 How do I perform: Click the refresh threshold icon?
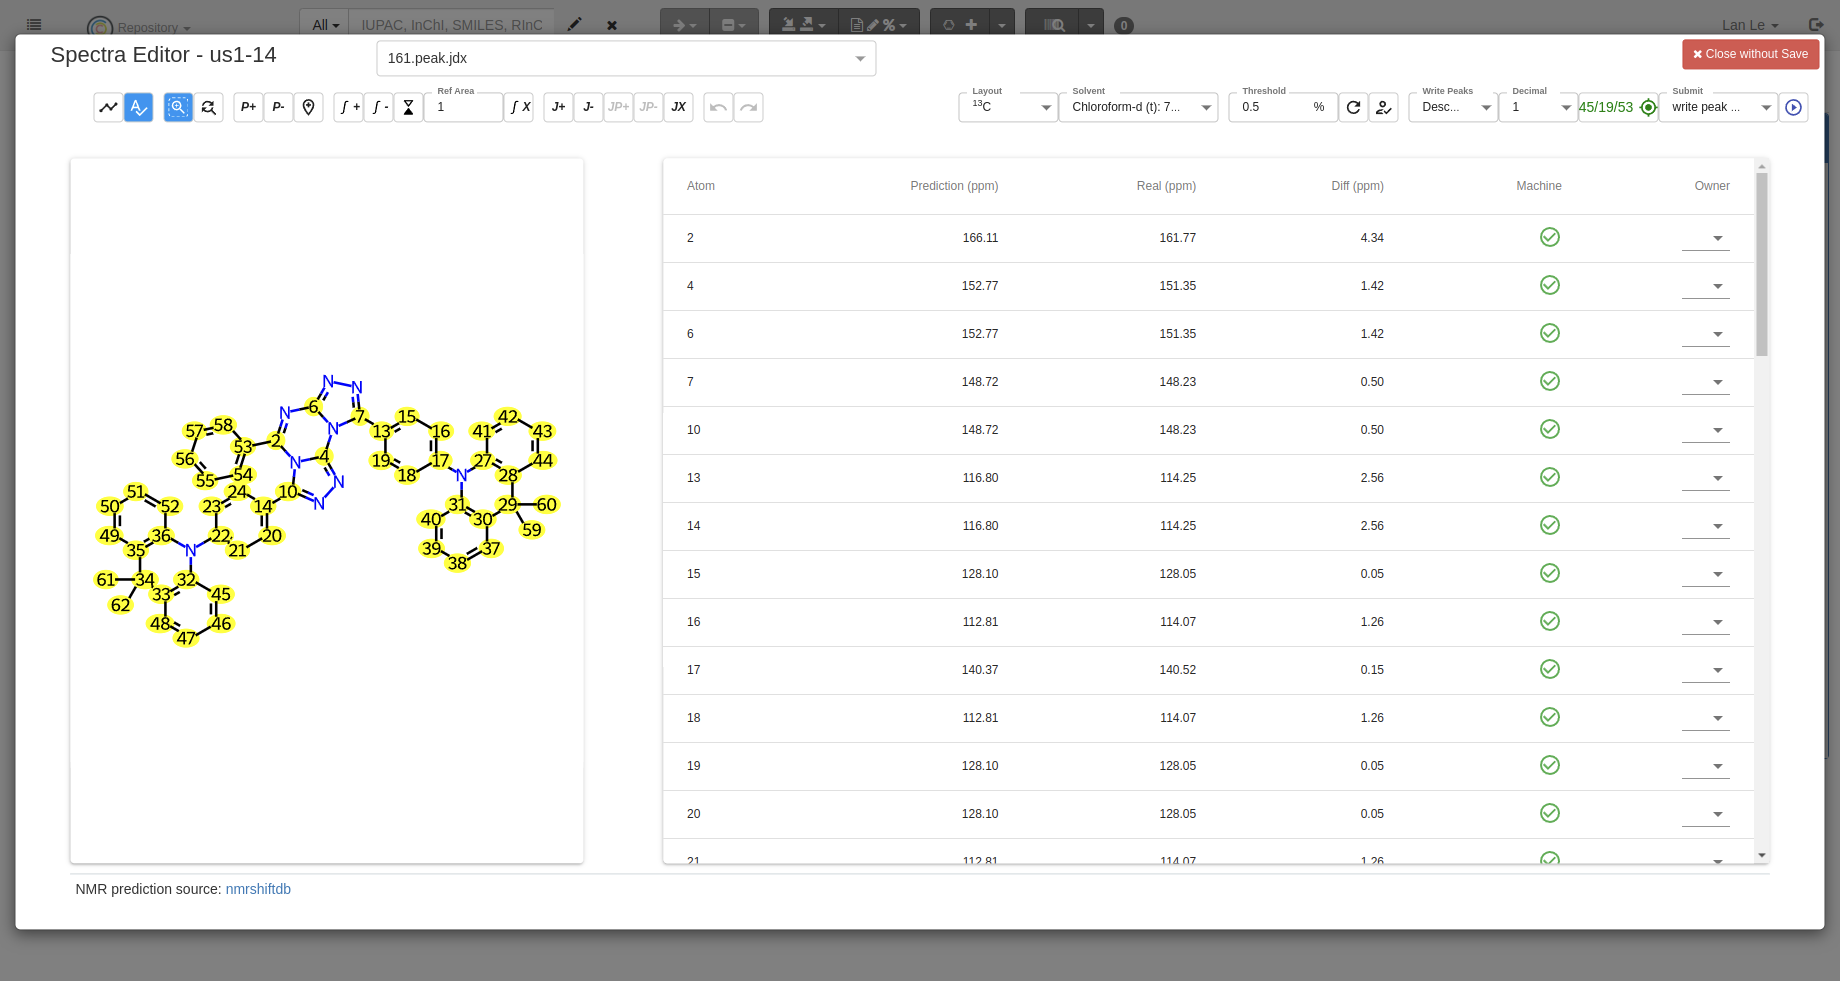(x=1353, y=107)
